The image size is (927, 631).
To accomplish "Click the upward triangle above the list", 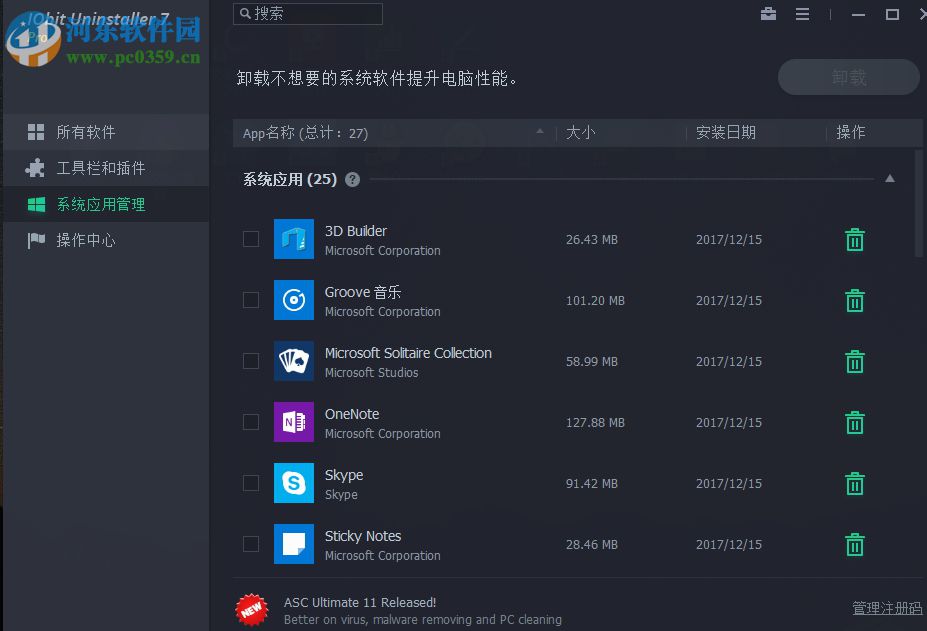I will coord(889,177).
